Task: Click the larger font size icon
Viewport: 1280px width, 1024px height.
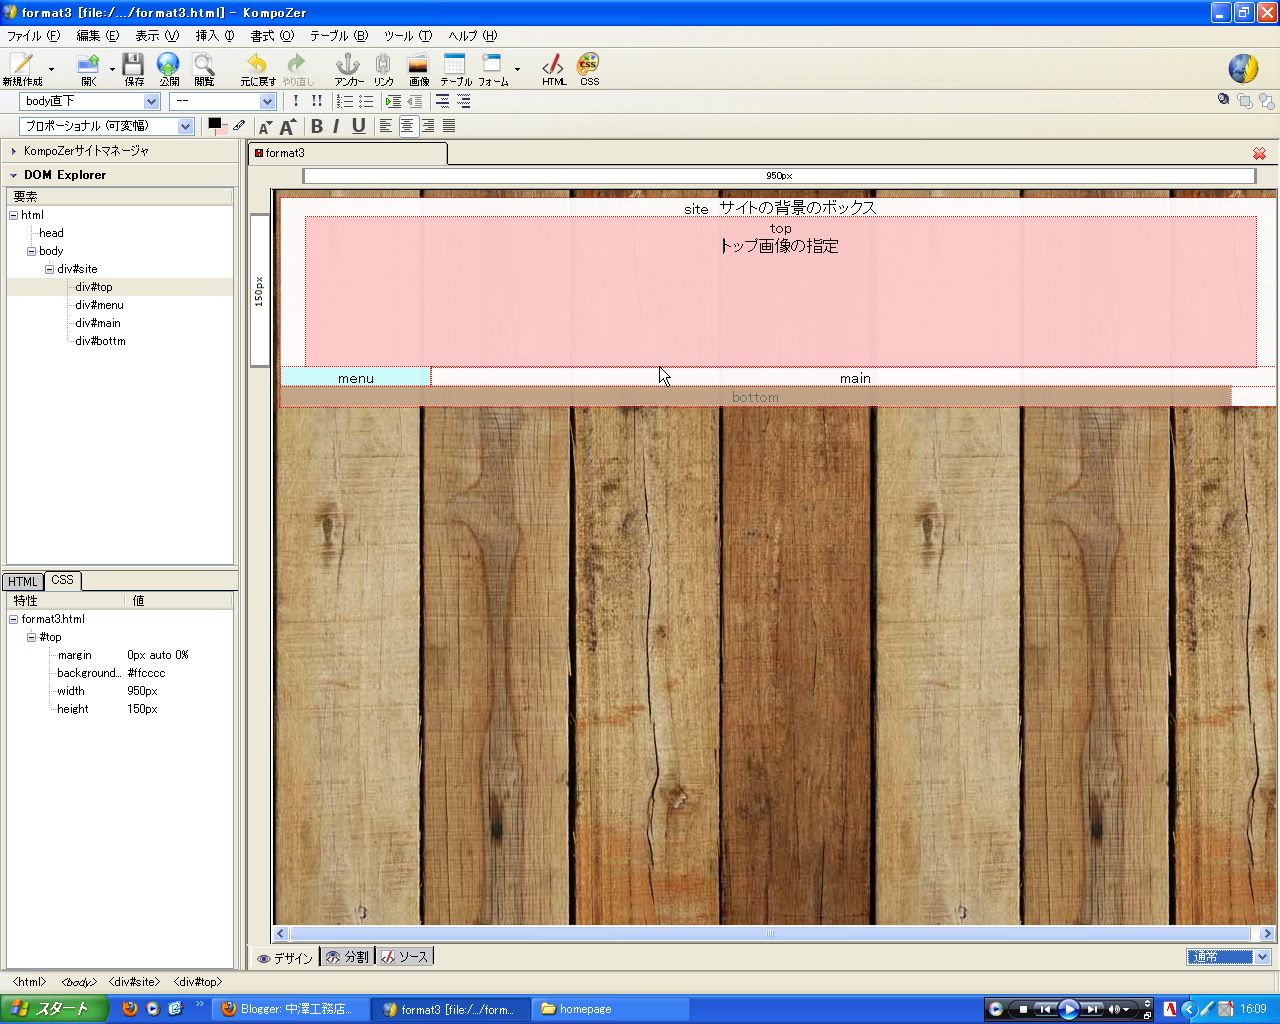Action: [287, 126]
